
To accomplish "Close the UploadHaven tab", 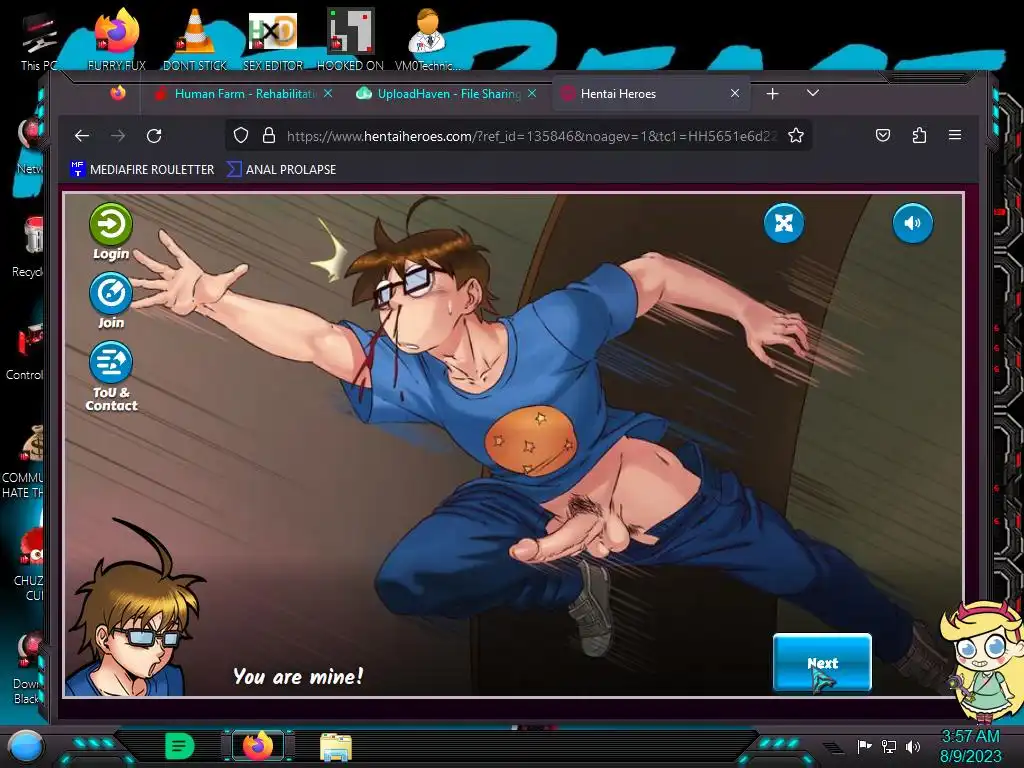I will [x=532, y=93].
